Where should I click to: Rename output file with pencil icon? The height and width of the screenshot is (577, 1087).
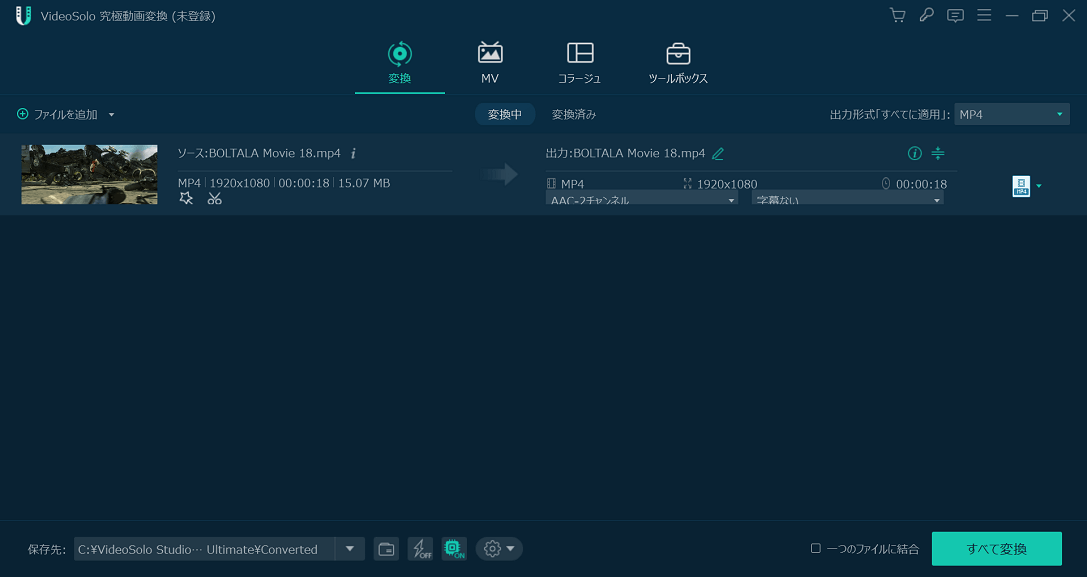point(718,153)
